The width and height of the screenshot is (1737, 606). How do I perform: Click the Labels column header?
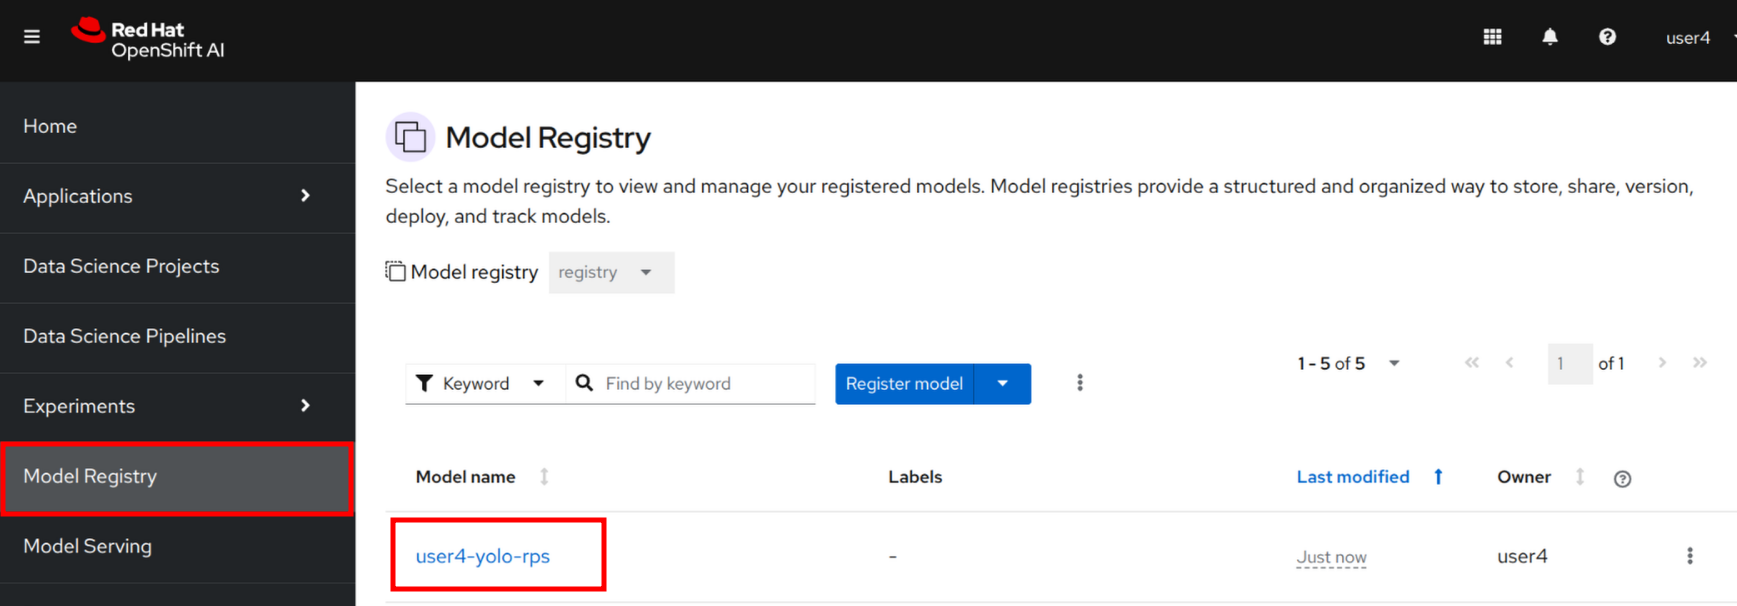915,477
